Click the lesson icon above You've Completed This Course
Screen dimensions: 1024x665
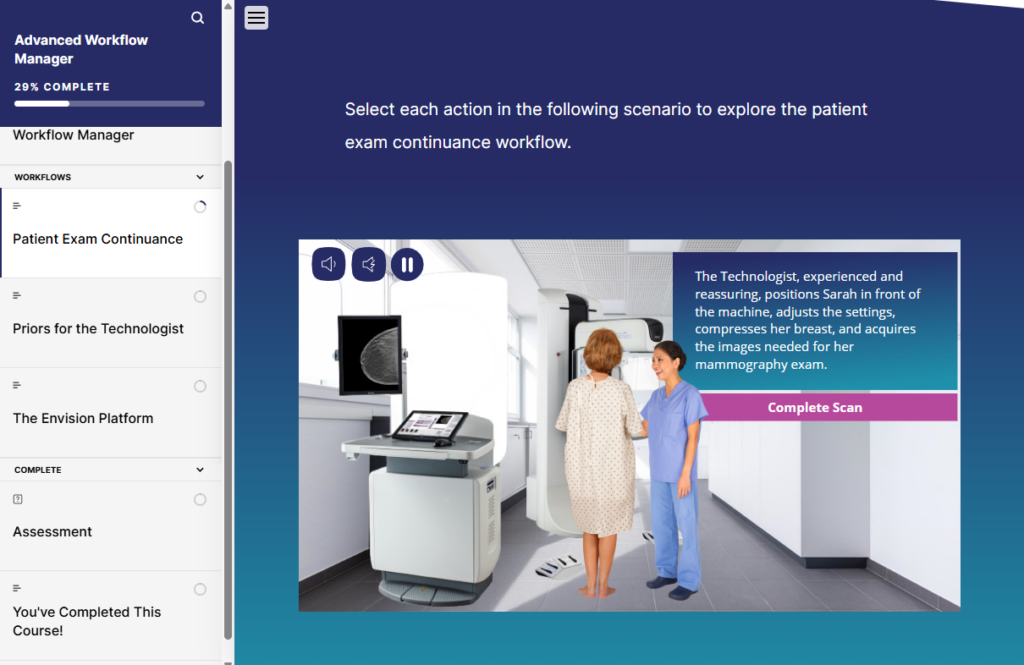click(x=17, y=588)
